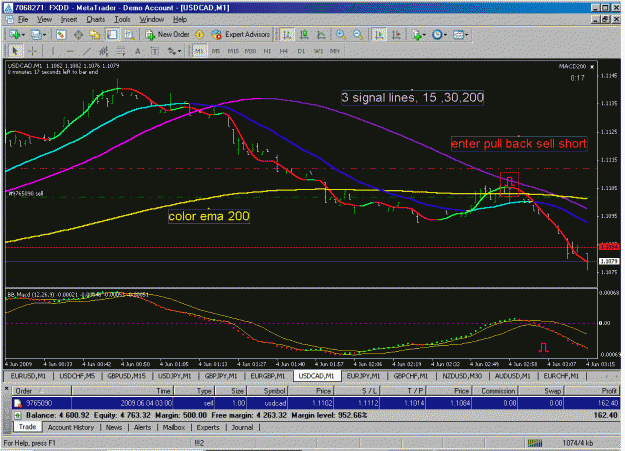This screenshot has height=451, width=625.
Task: Switch chart to Candlesticks mode
Action: tap(304, 35)
